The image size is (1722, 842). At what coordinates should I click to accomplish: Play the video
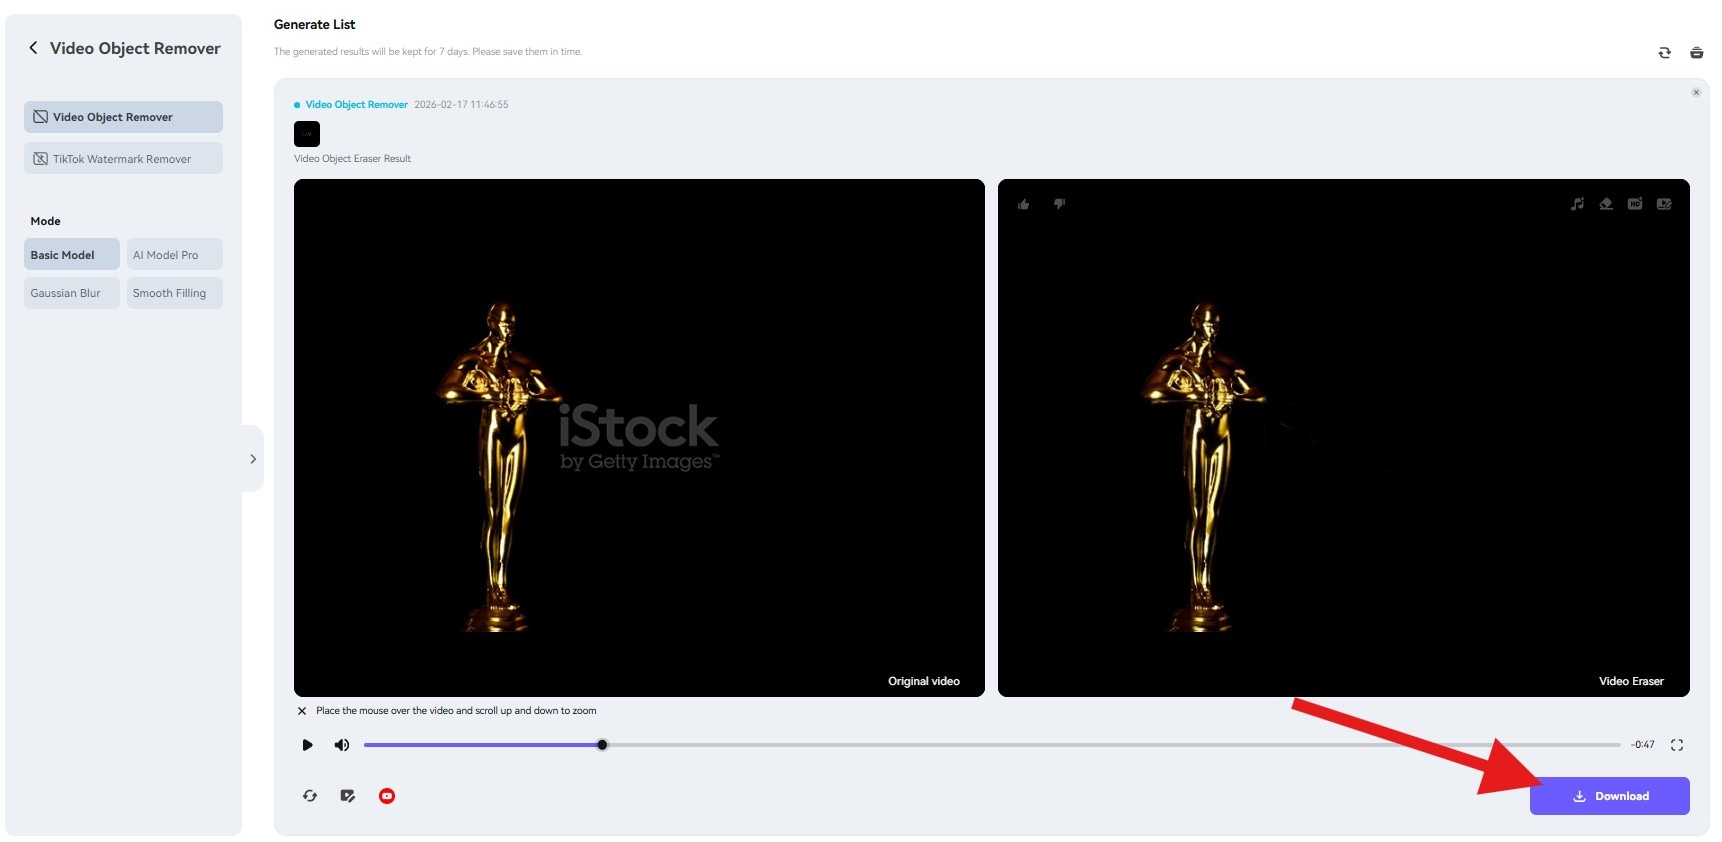tap(307, 745)
